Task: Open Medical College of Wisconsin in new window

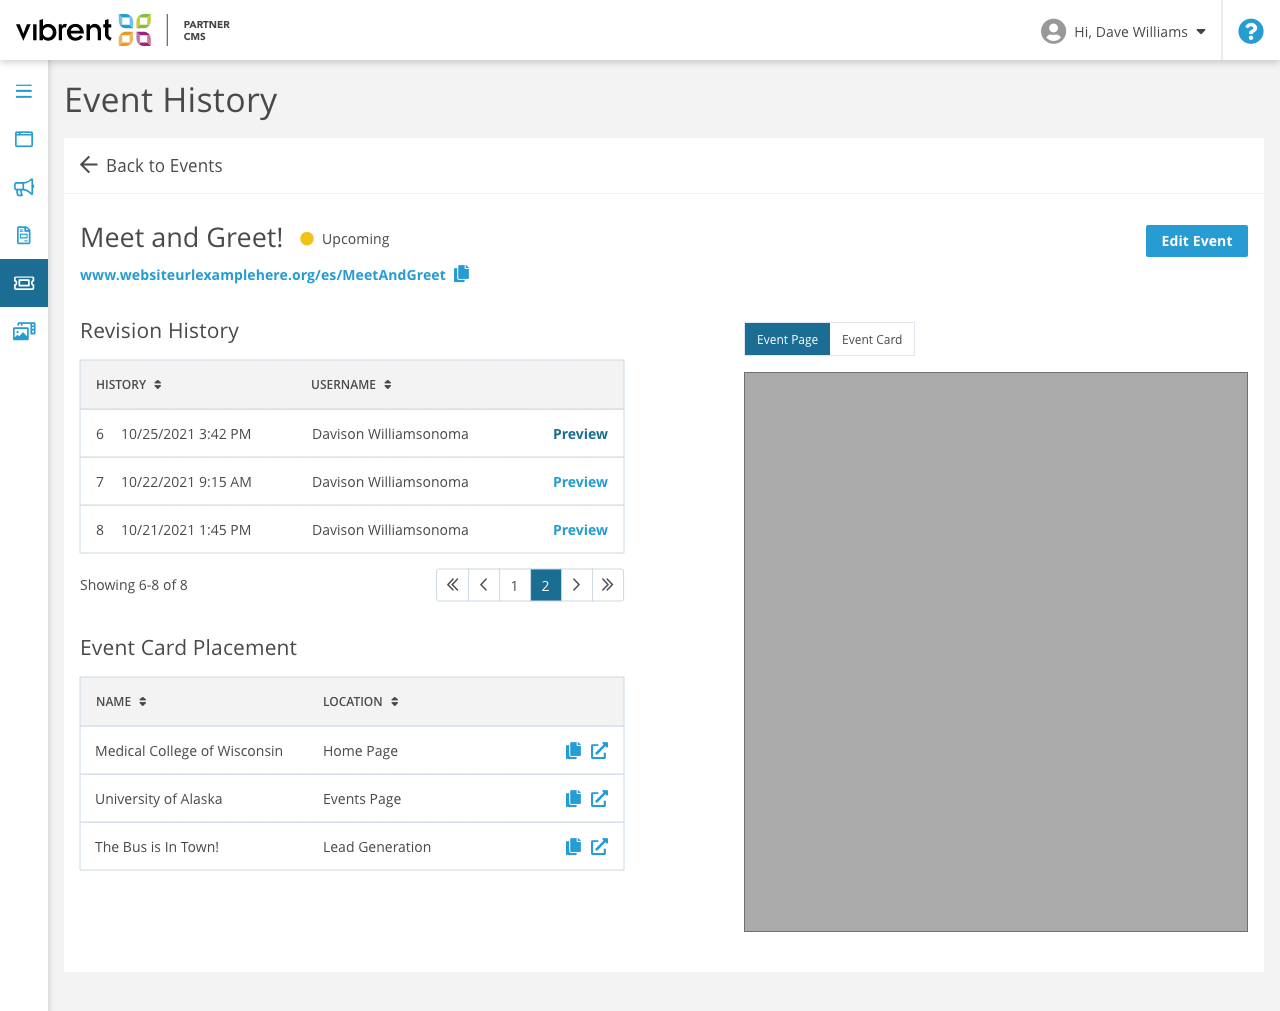Action: click(599, 751)
